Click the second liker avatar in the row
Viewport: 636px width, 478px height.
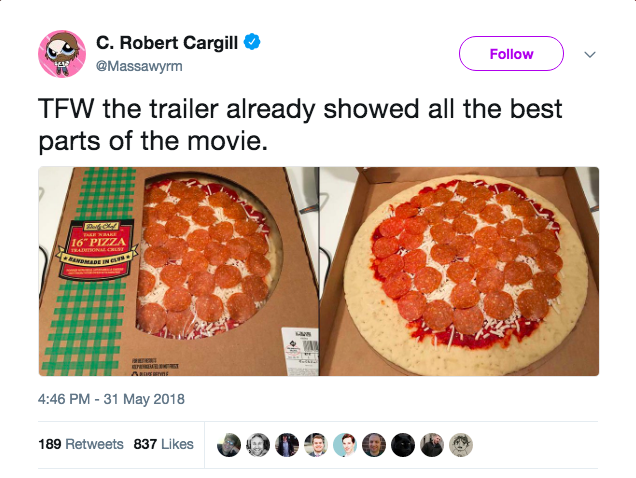click(258, 445)
